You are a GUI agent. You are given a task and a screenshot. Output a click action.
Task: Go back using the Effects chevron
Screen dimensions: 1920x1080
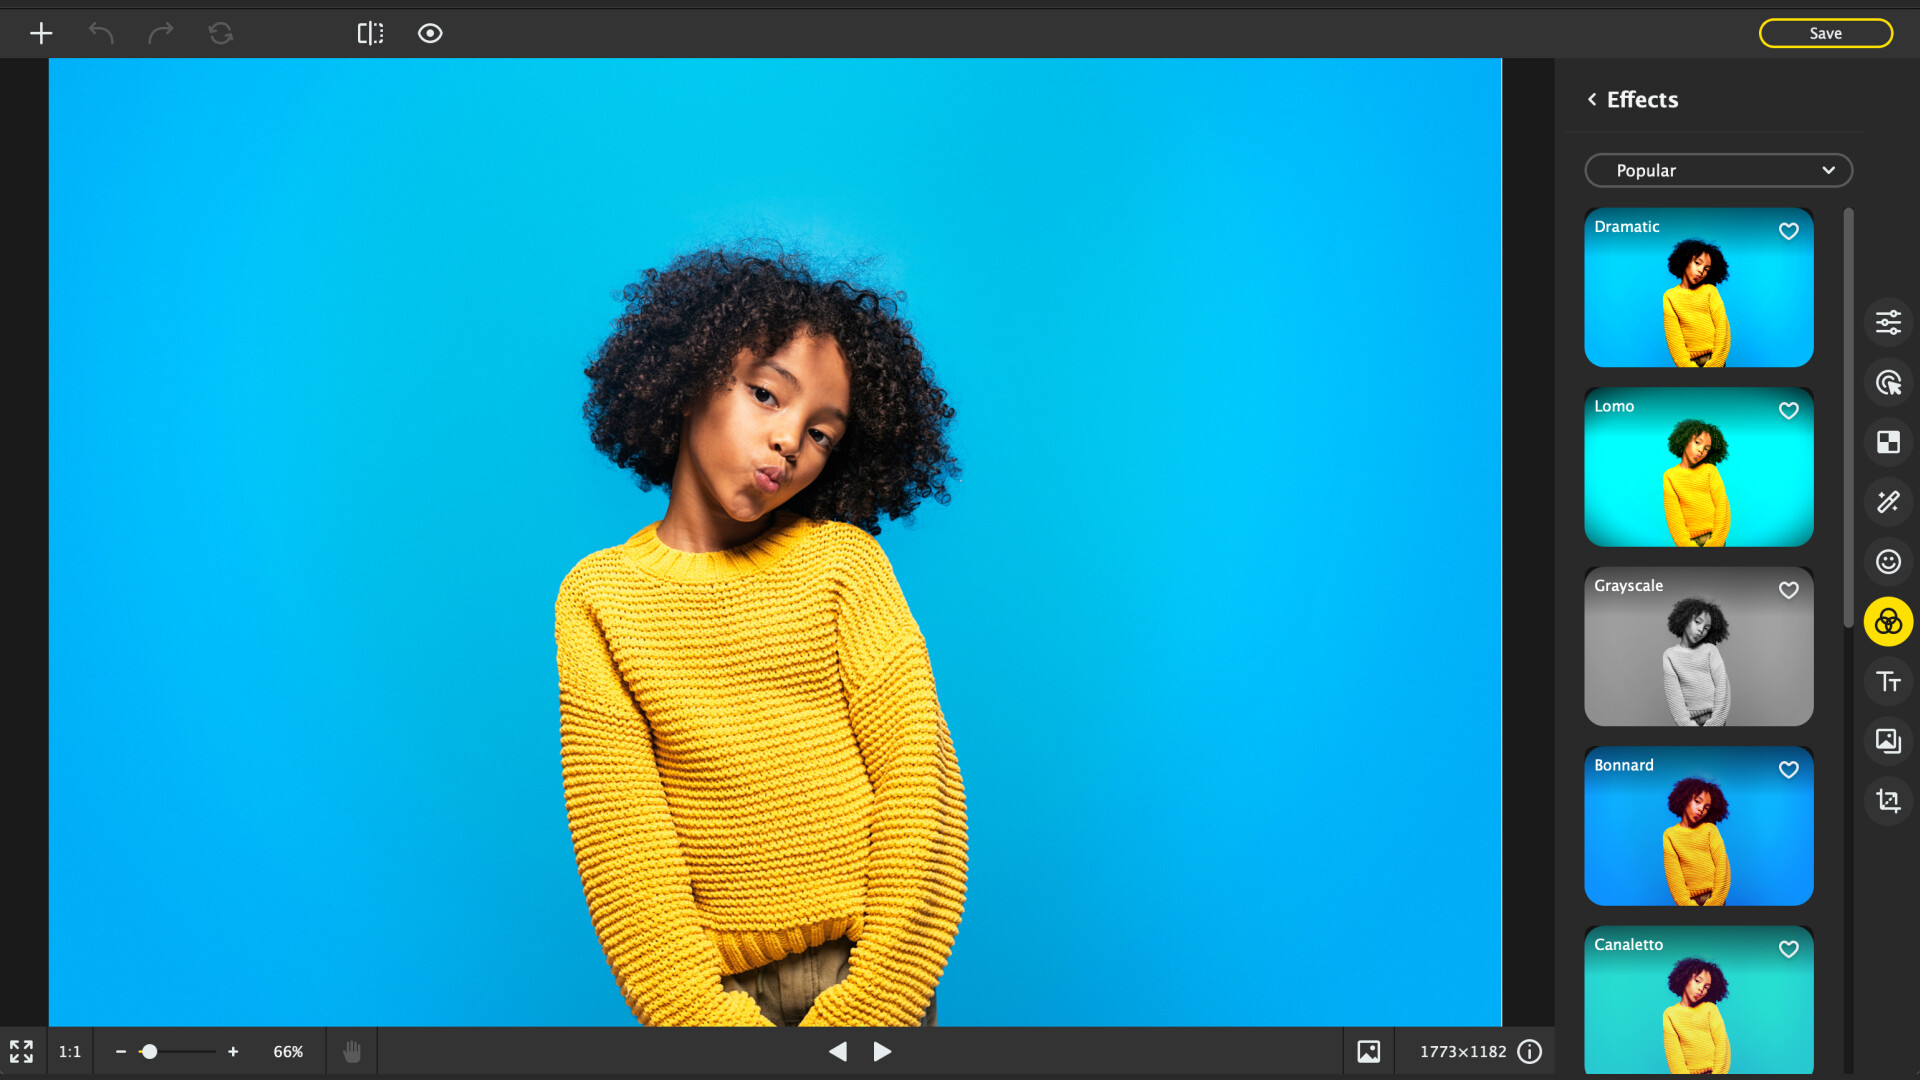[x=1592, y=99]
